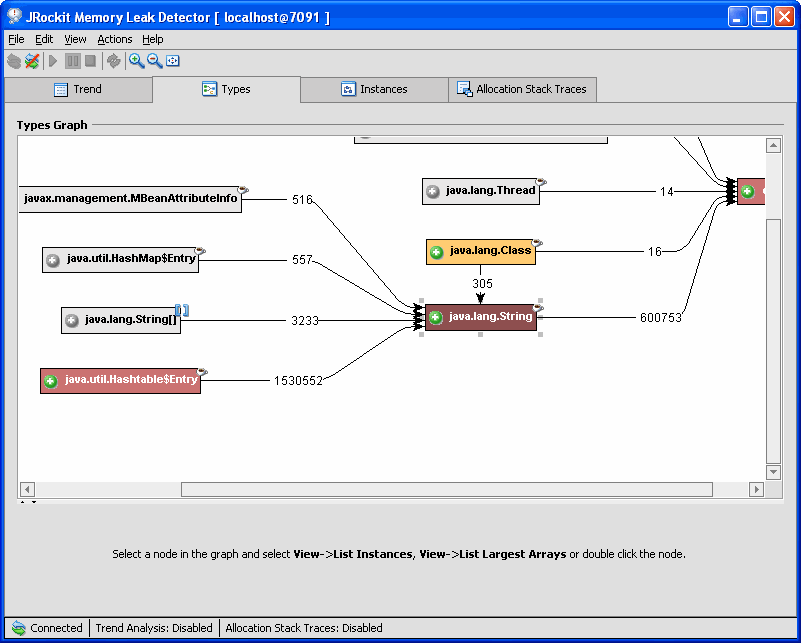
Task: Expand the partially visible red node at right
Action: pyautogui.click(x=747, y=192)
